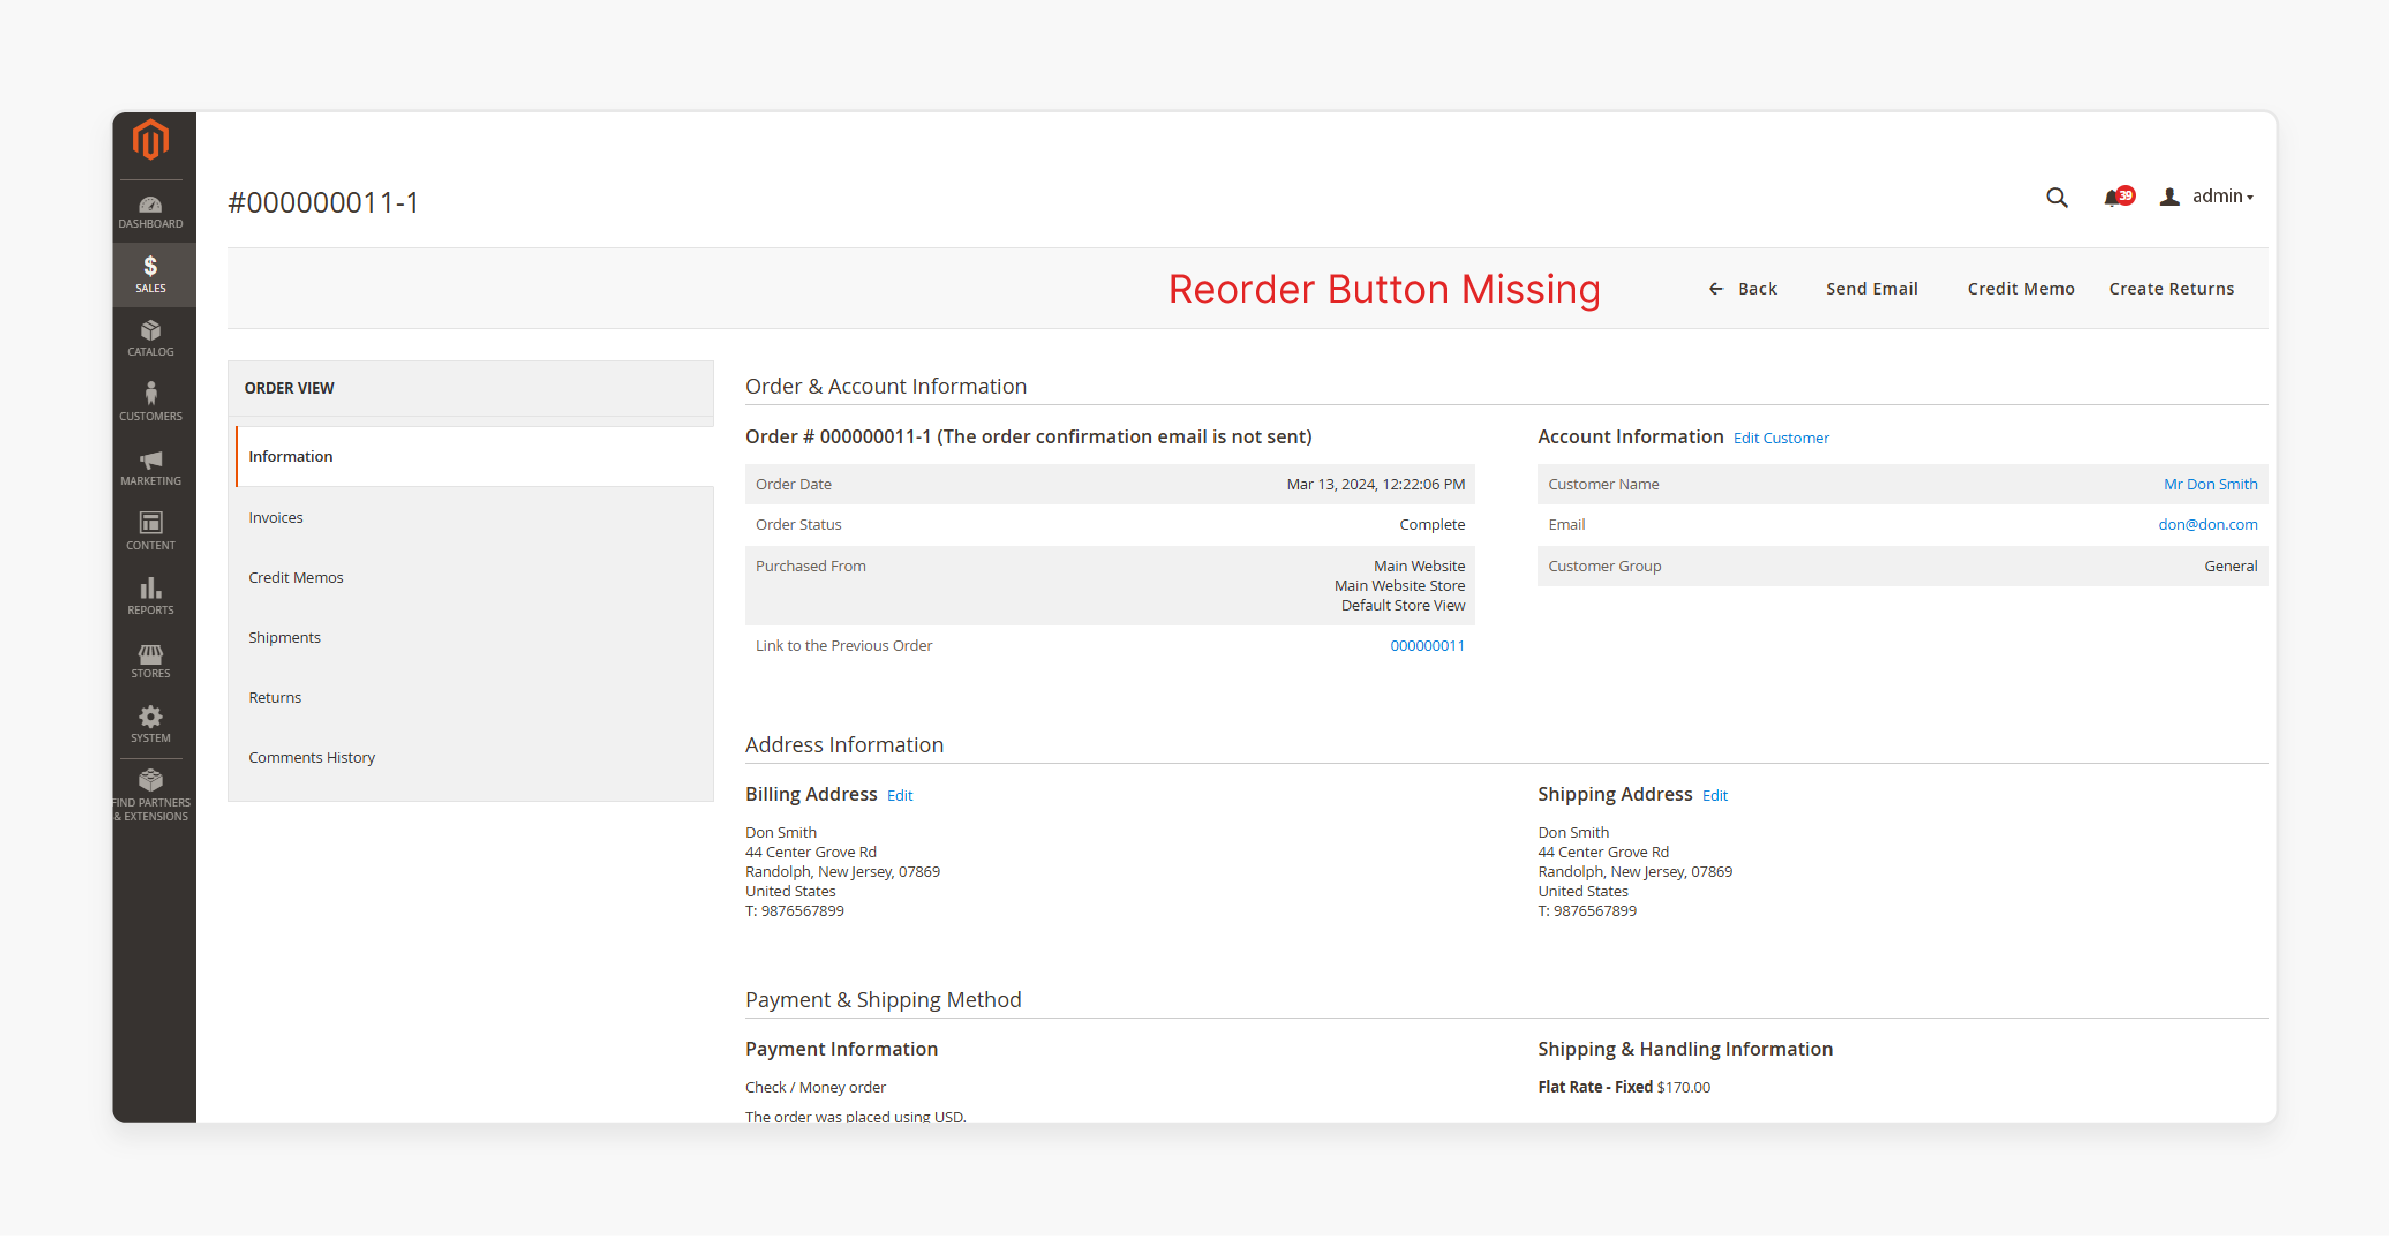Click the Customers icon in sidebar
The height and width of the screenshot is (1236, 2389).
click(x=153, y=405)
